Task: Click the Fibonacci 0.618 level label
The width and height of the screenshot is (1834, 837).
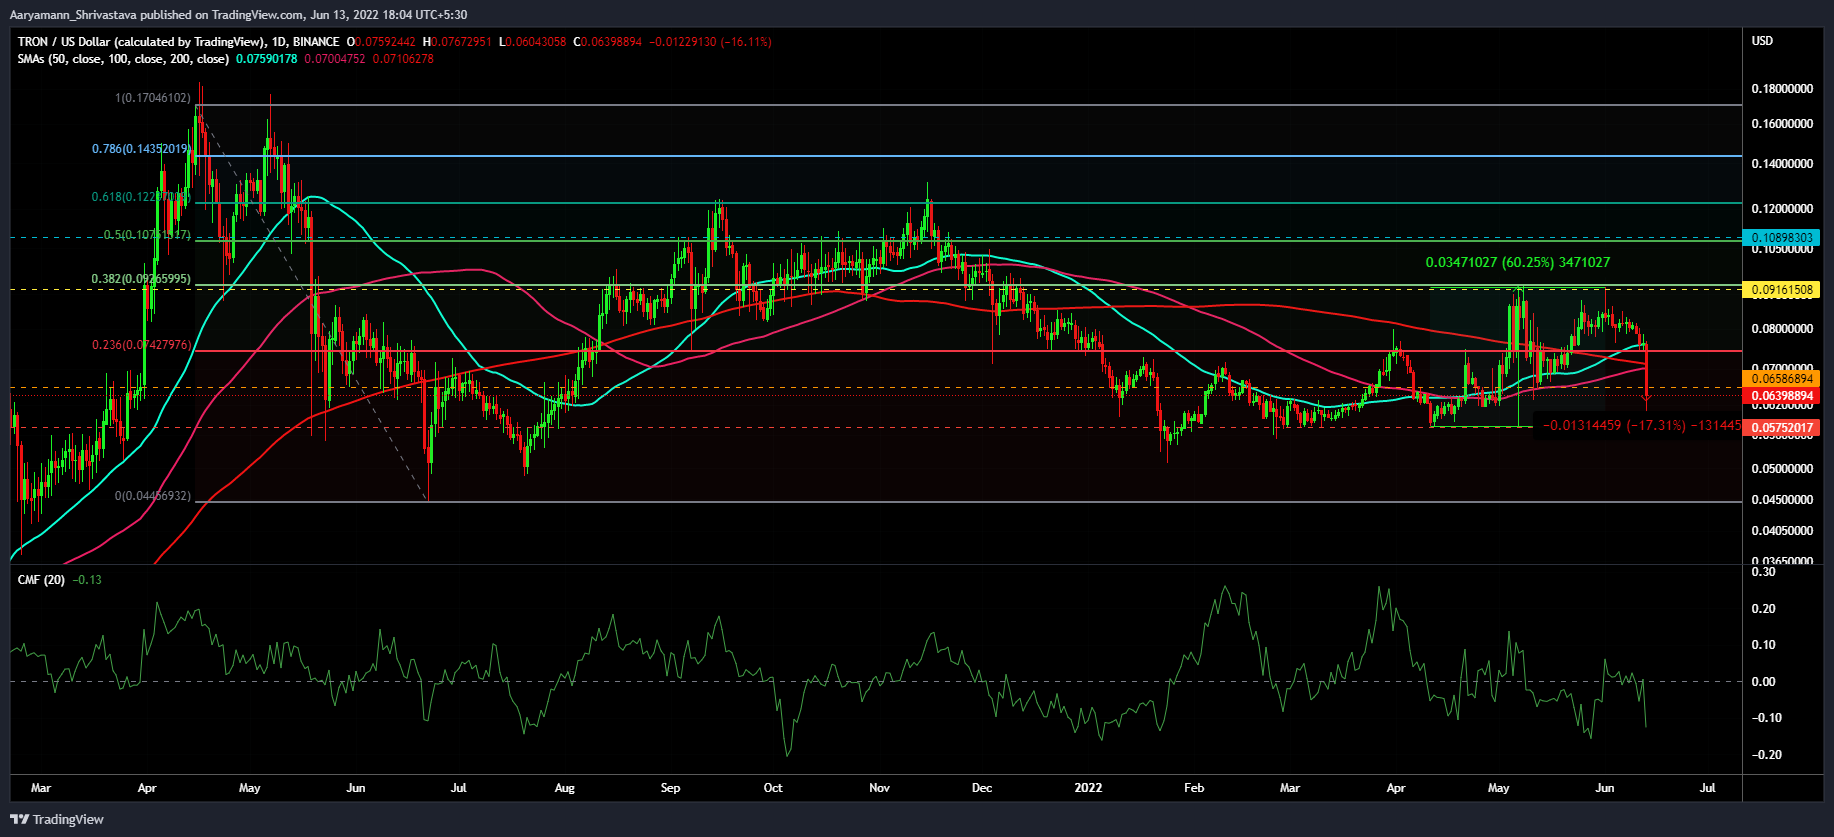Action: click(x=140, y=197)
